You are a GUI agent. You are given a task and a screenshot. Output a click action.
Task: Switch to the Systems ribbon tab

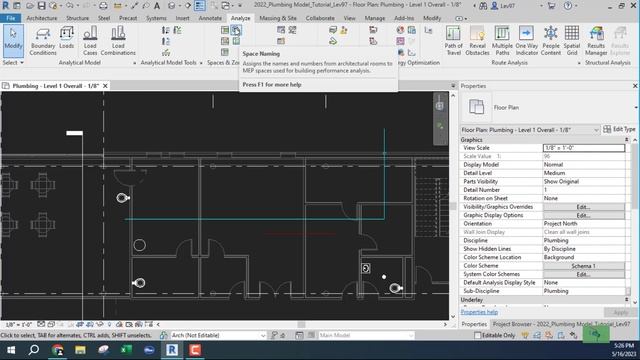[x=156, y=18]
